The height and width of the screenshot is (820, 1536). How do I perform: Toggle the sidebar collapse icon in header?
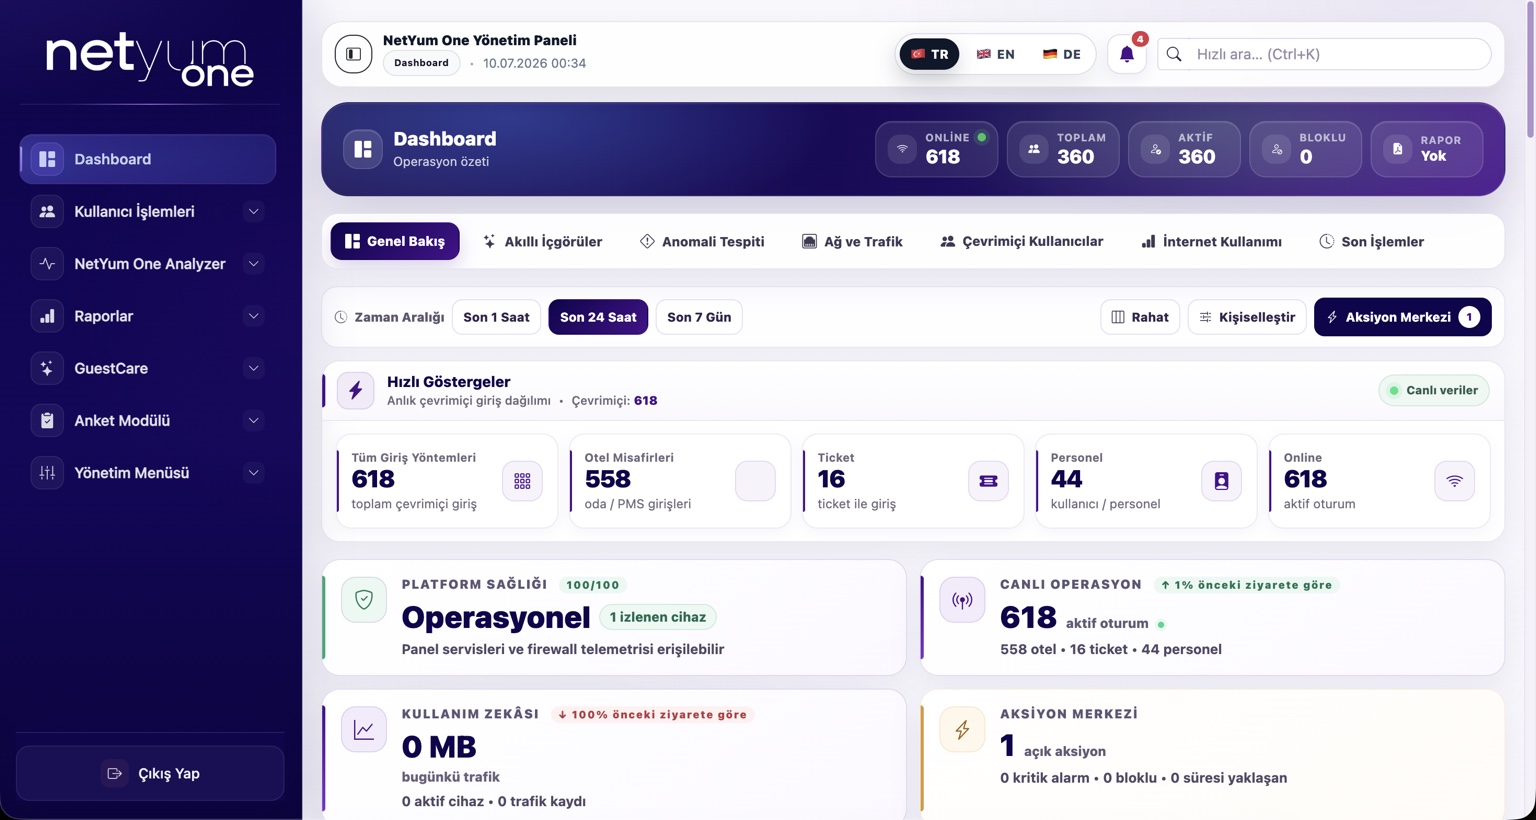[x=353, y=54]
